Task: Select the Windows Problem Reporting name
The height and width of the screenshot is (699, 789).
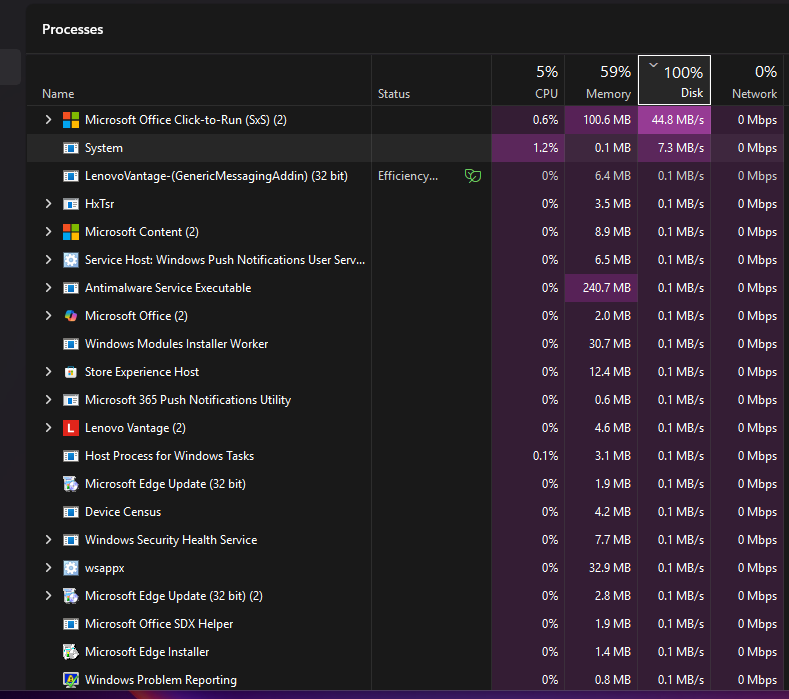Action: [161, 680]
